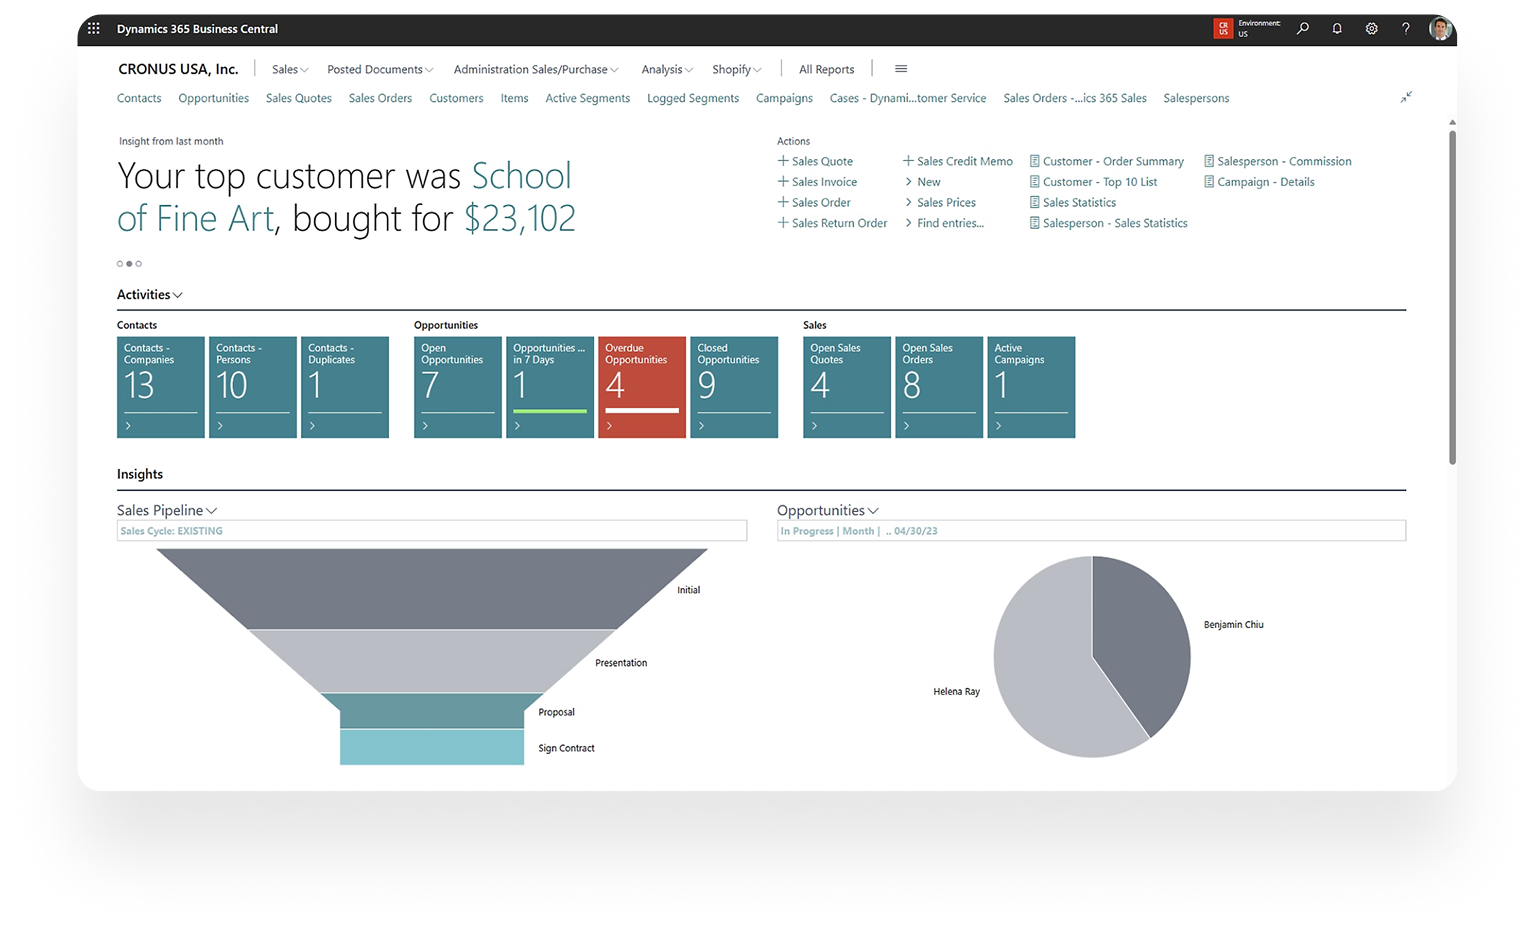Image resolution: width=1535 pixels, height=932 pixels.
Task: Open the settings gear icon
Action: (x=1371, y=29)
